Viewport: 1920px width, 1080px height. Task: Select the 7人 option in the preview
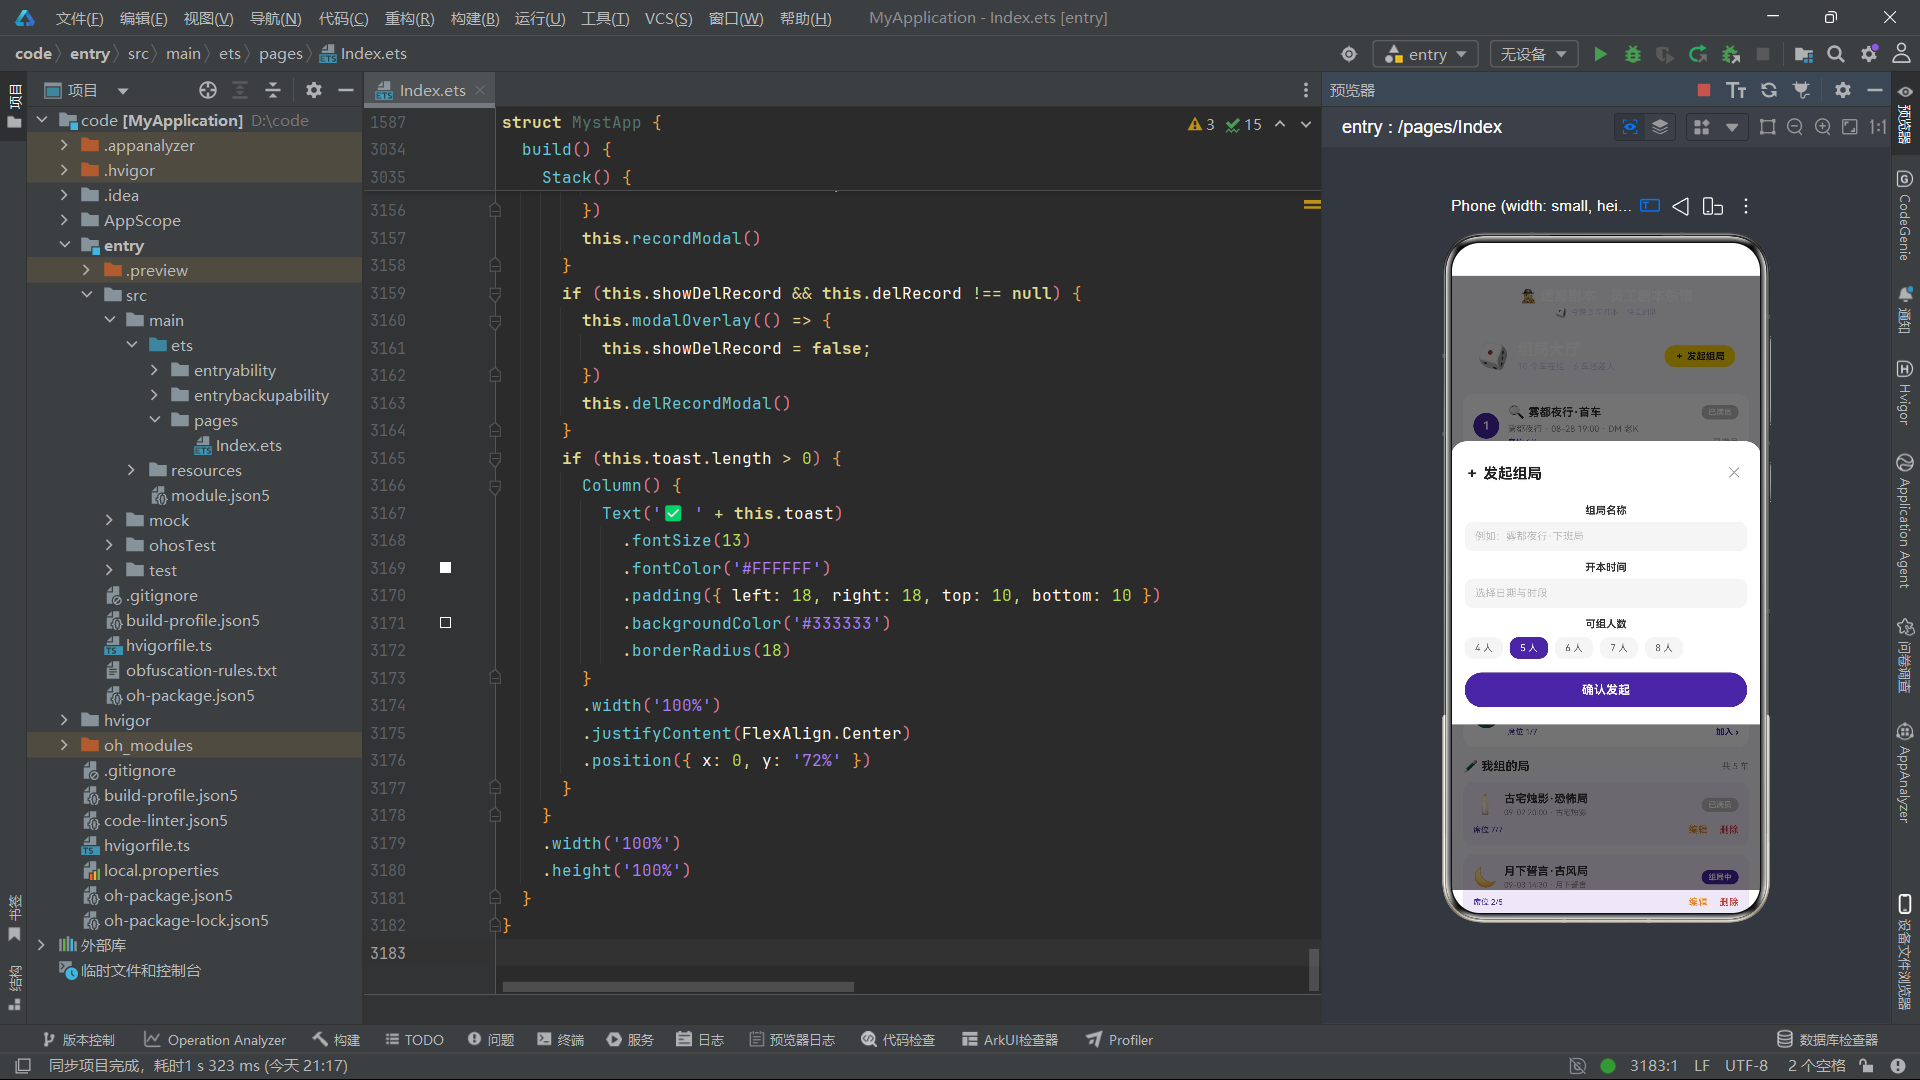[1618, 648]
